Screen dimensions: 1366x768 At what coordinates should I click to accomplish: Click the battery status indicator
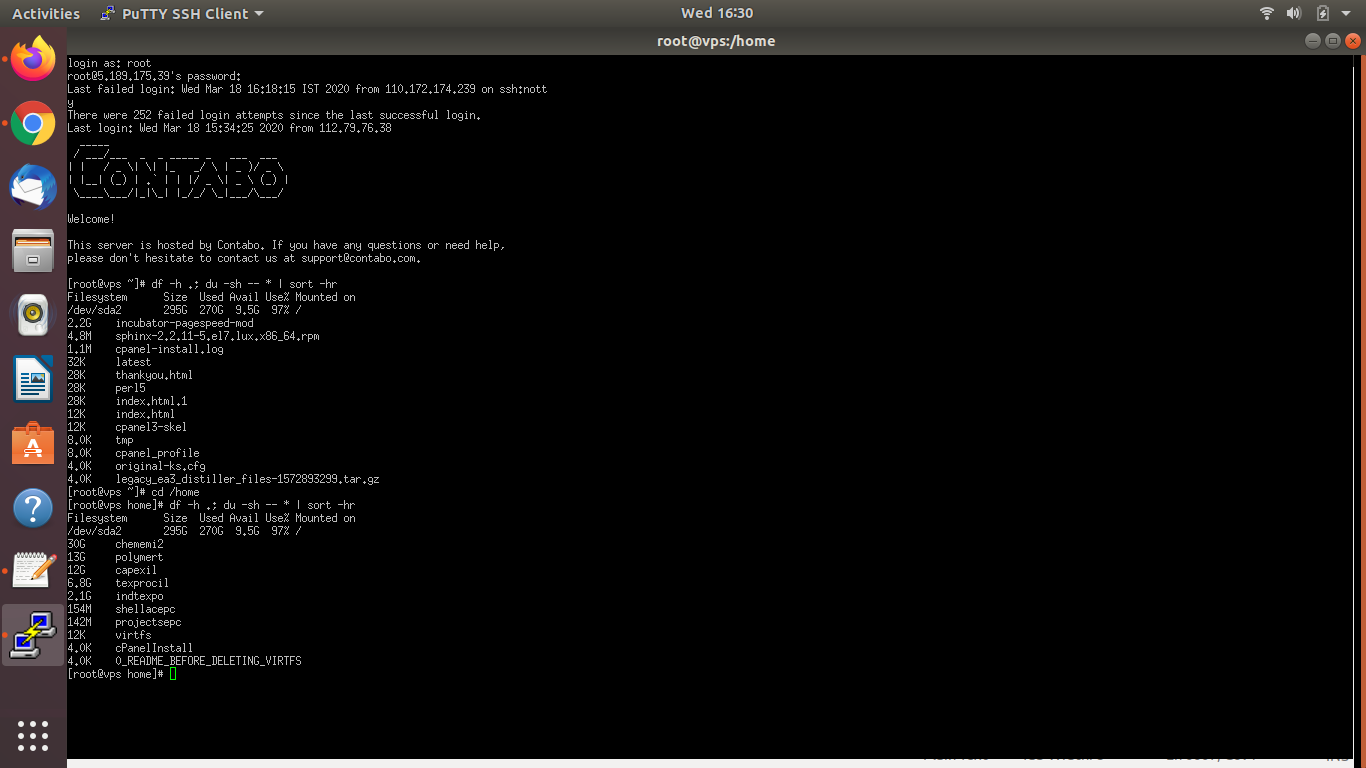pos(1323,13)
